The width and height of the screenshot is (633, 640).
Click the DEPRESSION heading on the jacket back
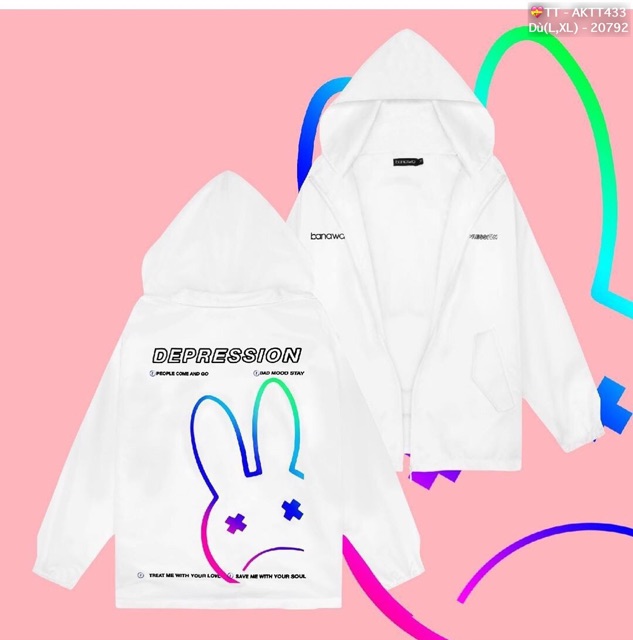[x=227, y=356]
